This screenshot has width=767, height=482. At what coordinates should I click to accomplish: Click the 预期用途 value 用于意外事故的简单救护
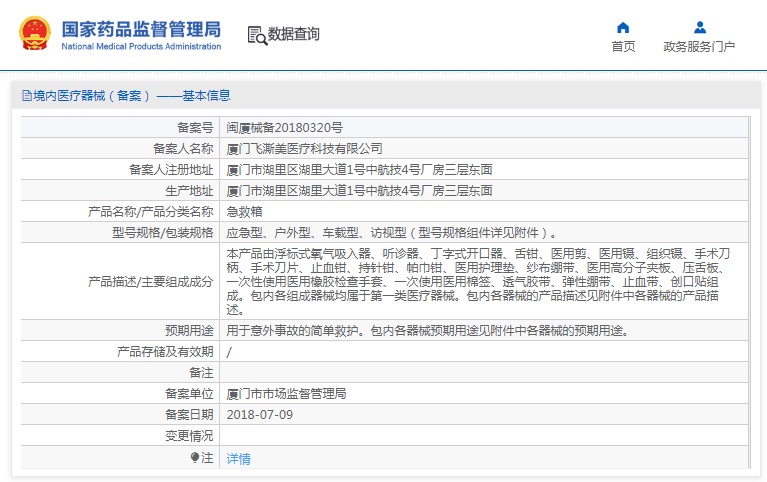pos(428,331)
